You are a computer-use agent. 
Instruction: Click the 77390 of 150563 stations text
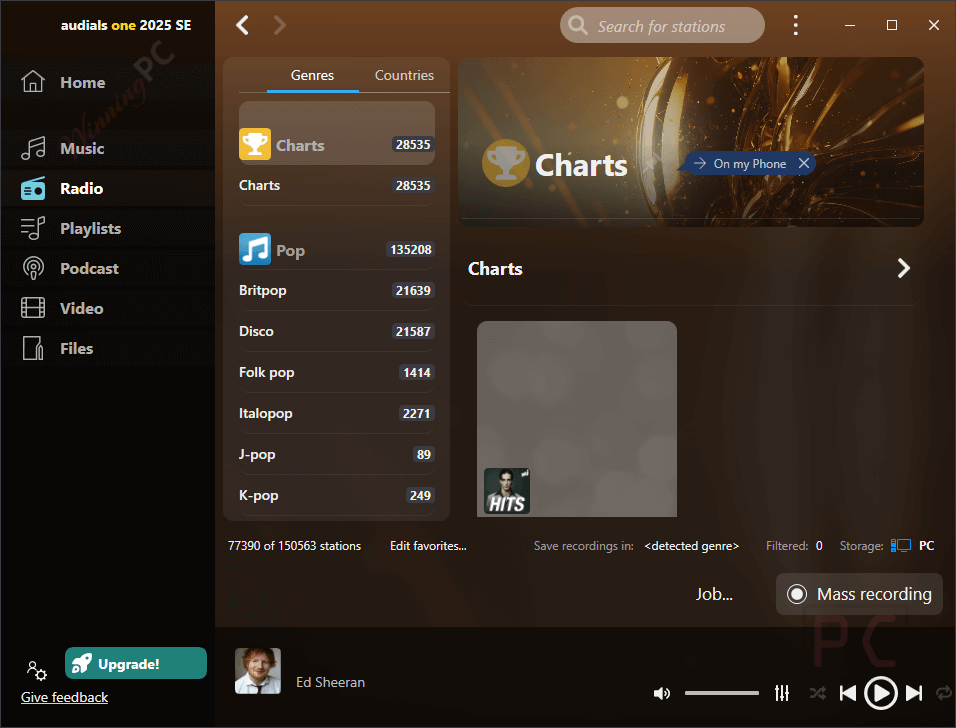(294, 546)
